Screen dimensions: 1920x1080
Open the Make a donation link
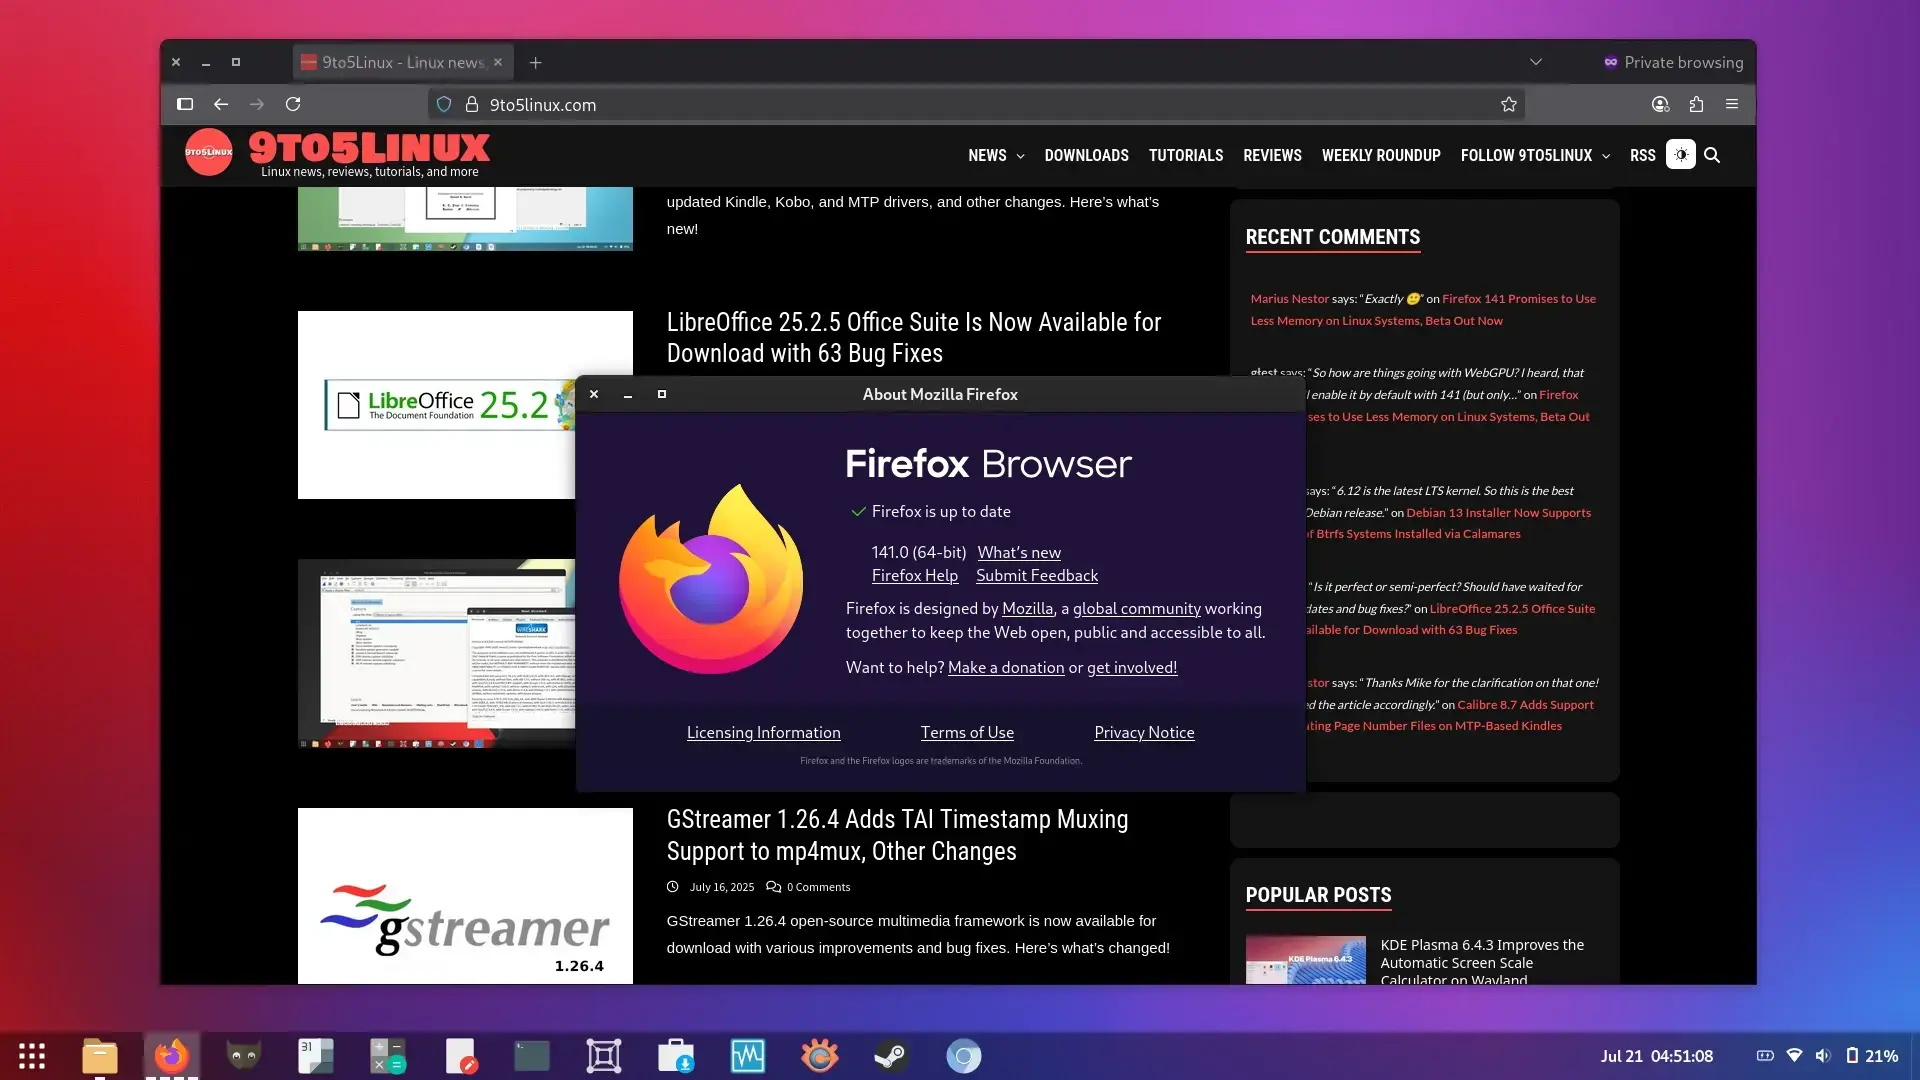point(1006,667)
